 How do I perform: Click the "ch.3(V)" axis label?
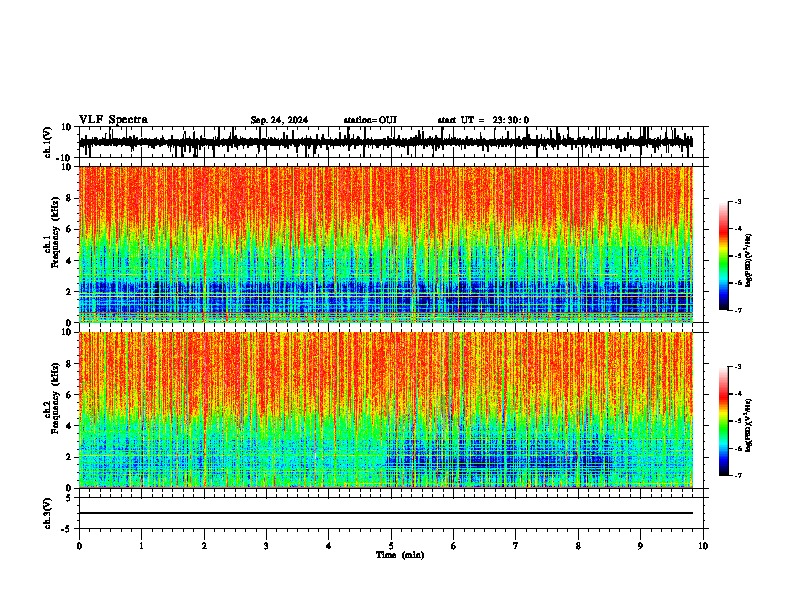48,513
